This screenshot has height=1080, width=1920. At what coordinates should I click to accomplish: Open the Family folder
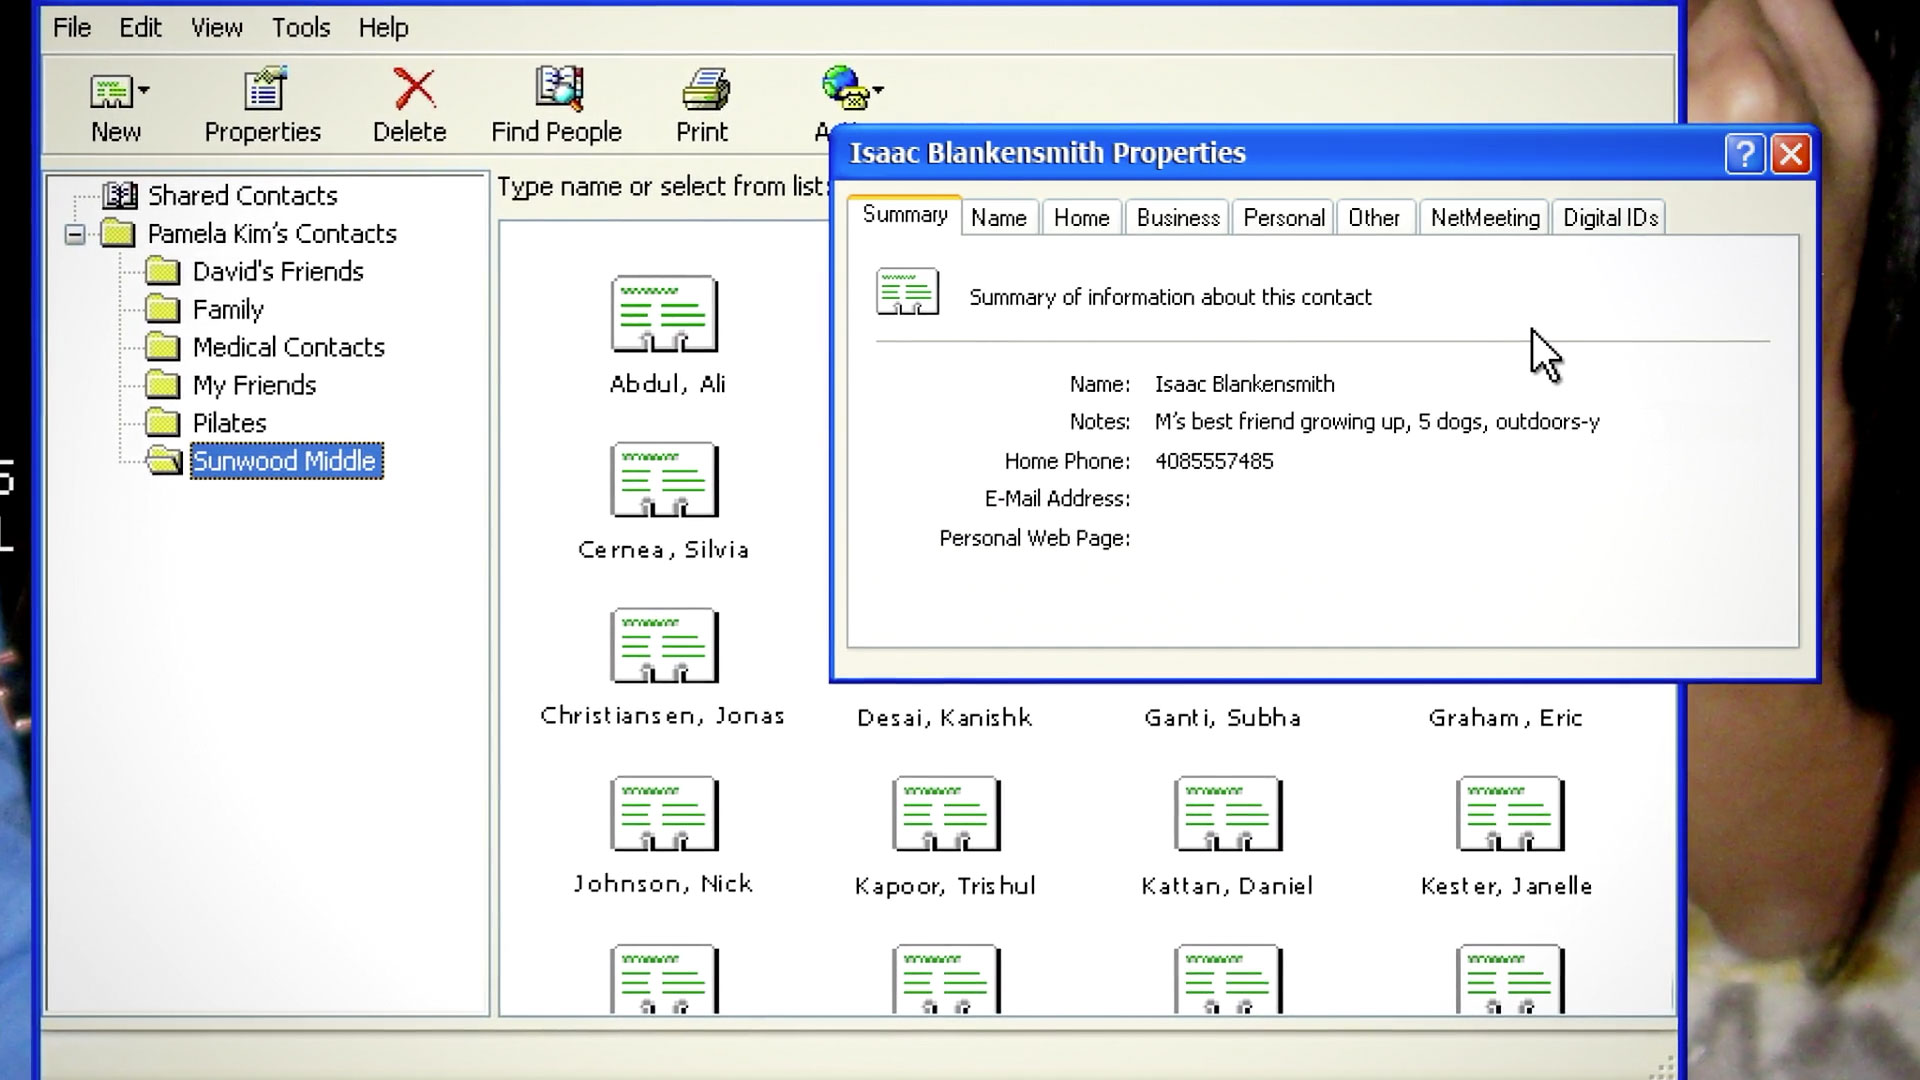[228, 310]
